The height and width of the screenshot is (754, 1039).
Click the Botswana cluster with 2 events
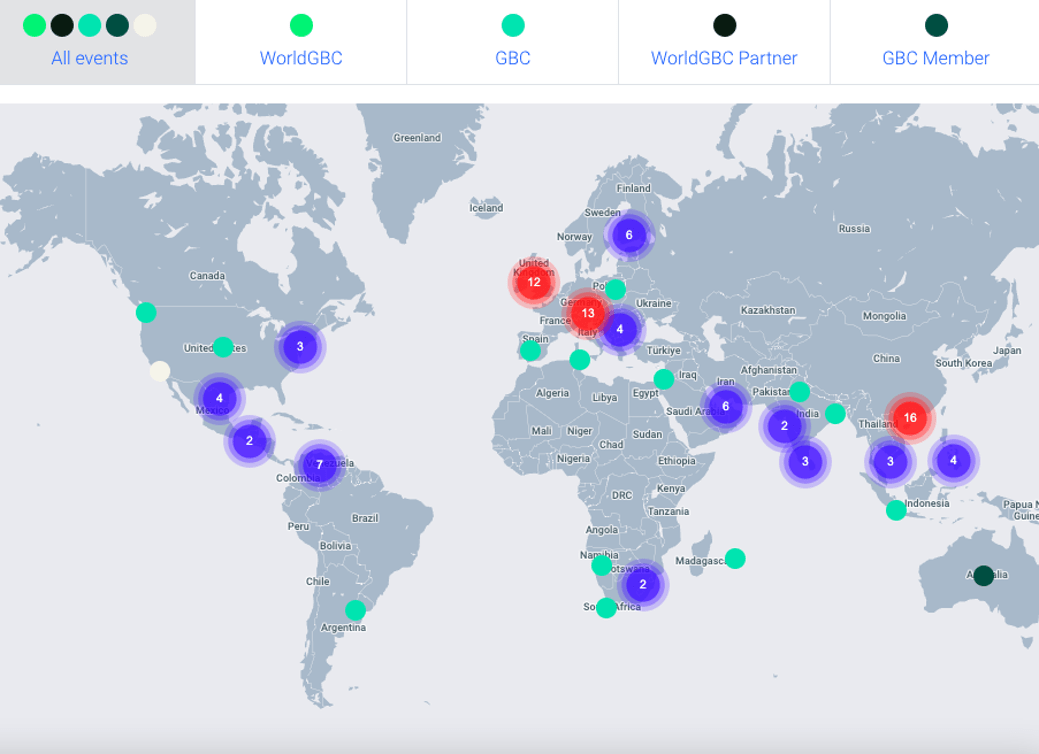[x=643, y=584]
